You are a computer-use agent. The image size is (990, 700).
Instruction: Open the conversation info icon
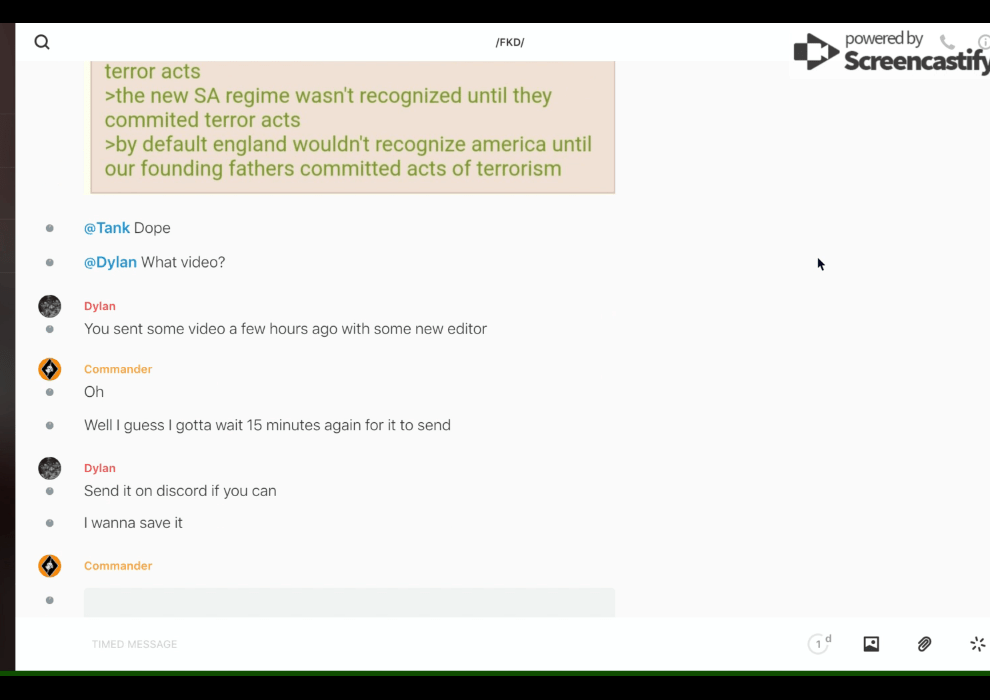click(x=983, y=42)
